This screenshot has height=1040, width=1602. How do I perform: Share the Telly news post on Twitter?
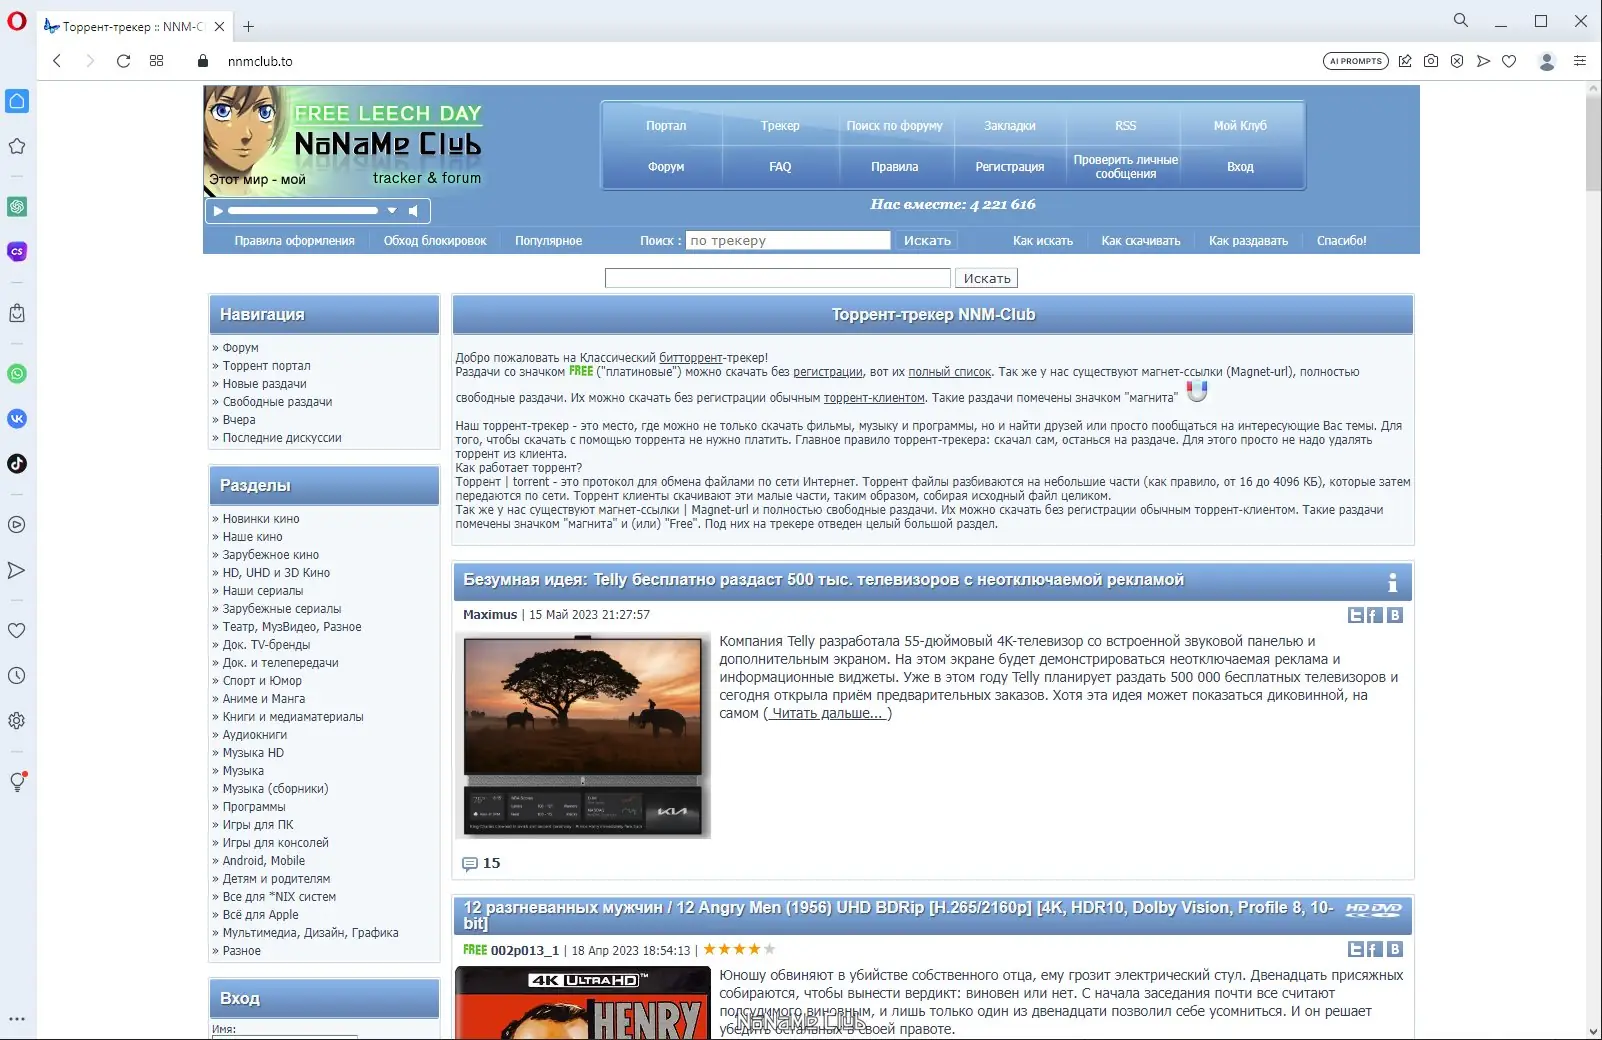(1356, 615)
